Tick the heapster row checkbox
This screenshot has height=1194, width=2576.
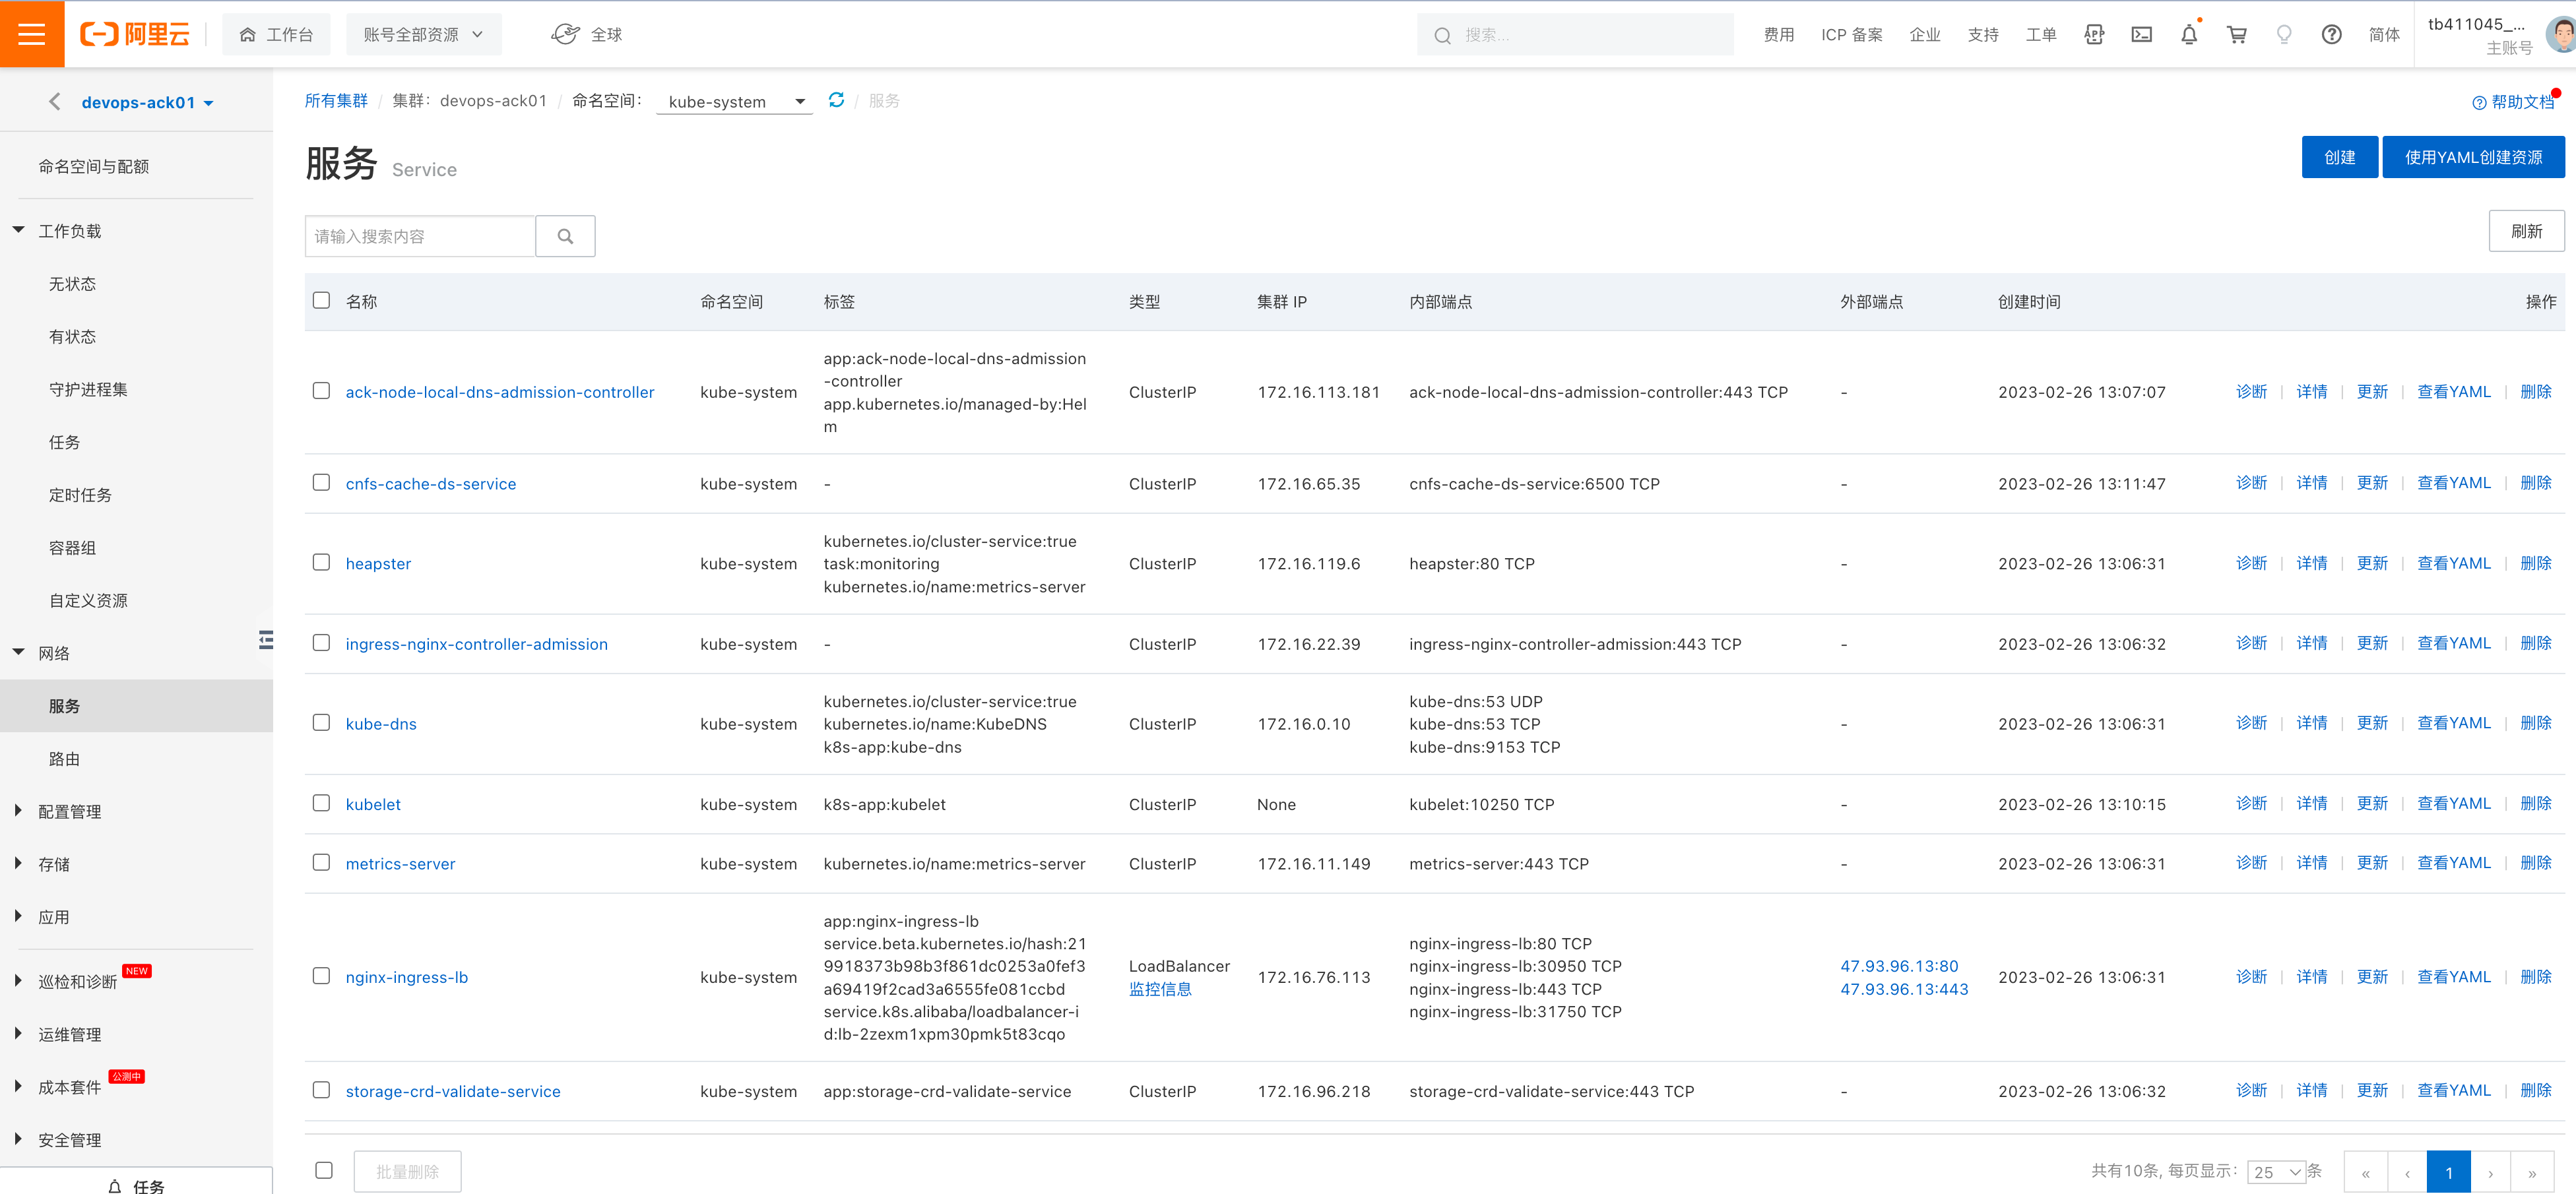[321, 563]
